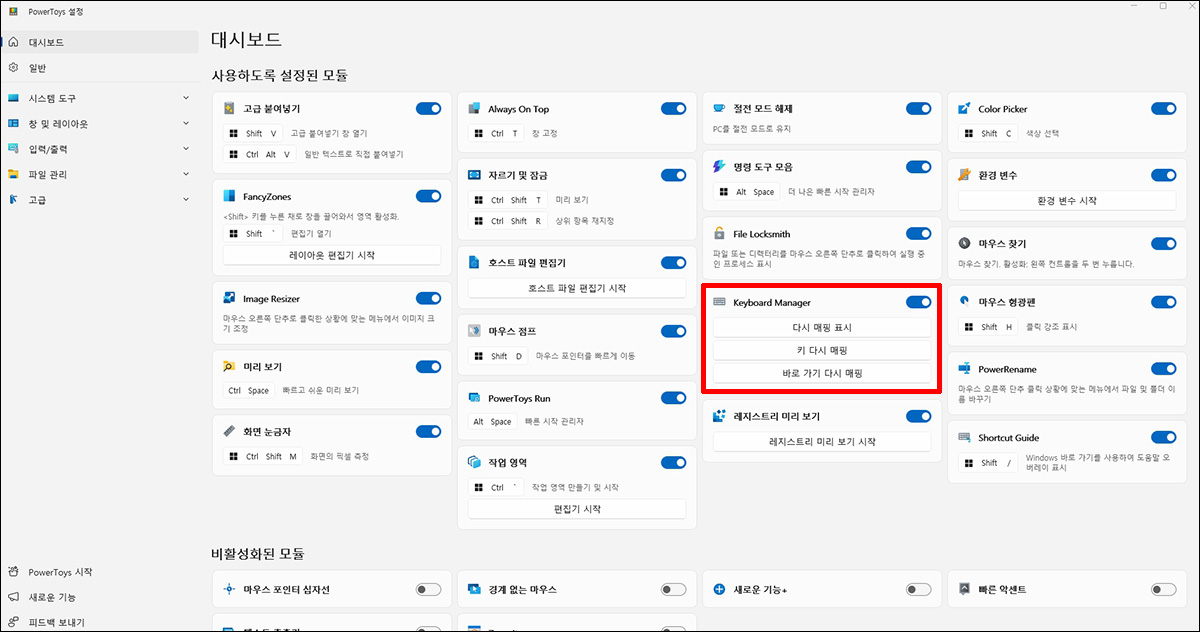Click the 바로 가기 다시 매핑 button
1200x632 pixels.
[821, 373]
